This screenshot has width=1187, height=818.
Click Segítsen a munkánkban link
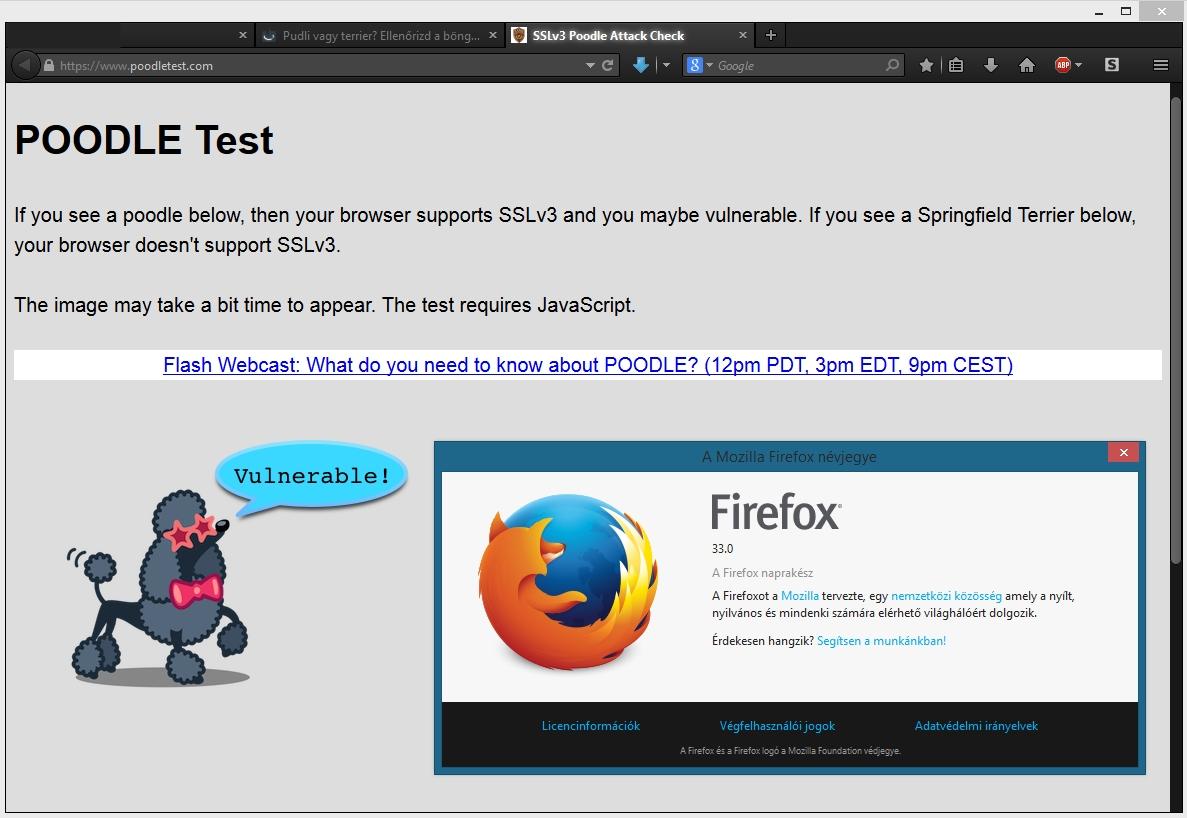[881, 641]
